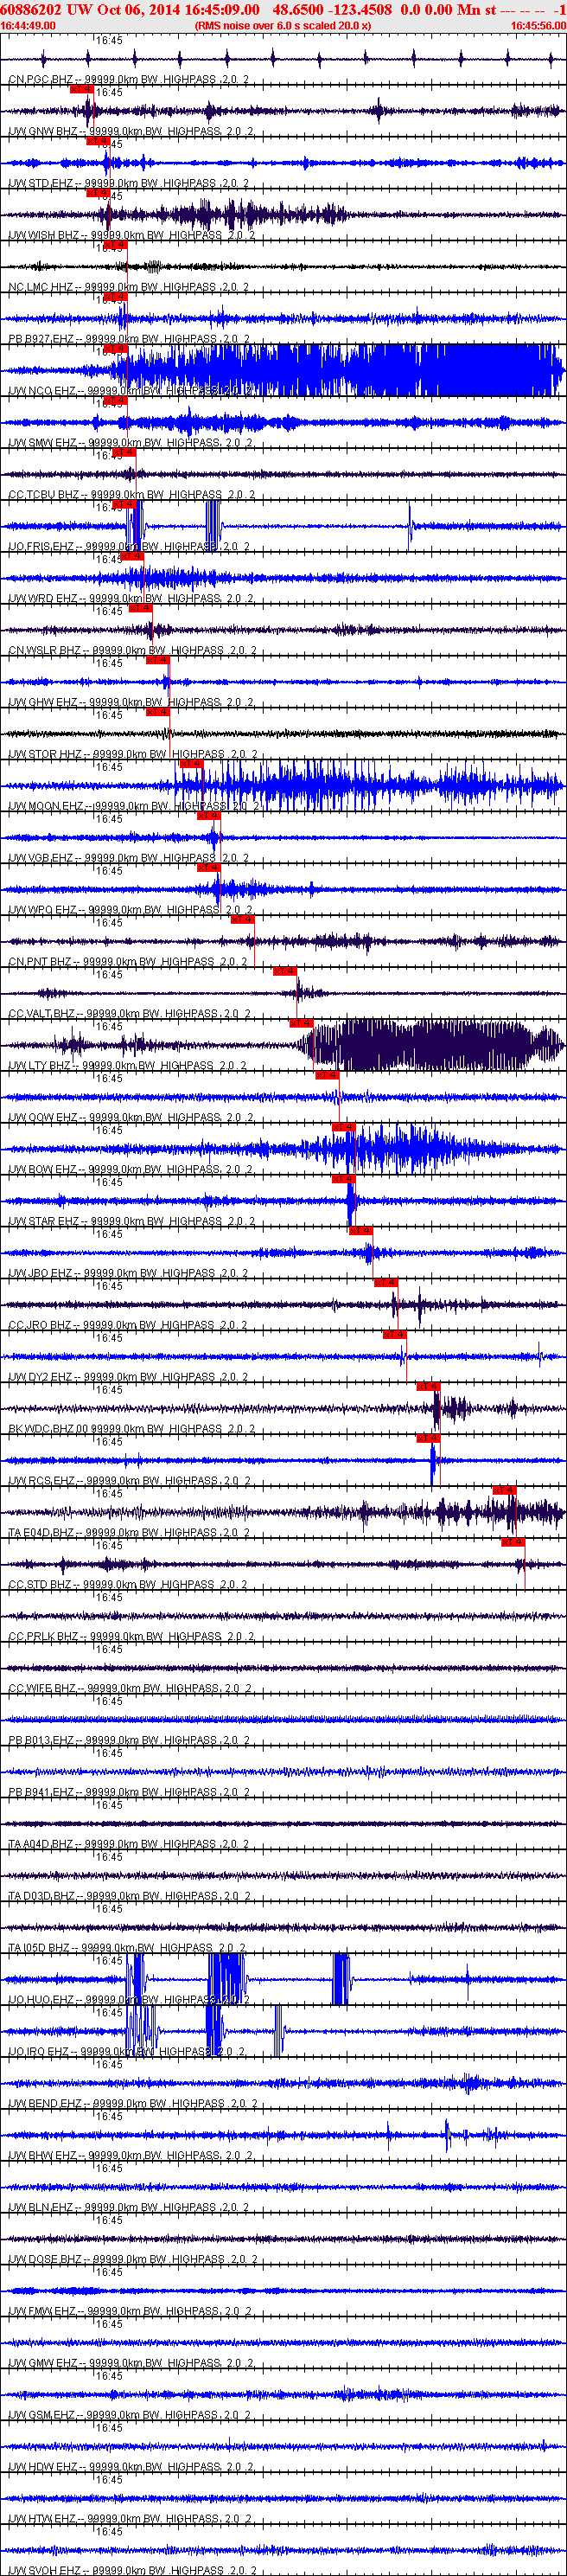The width and height of the screenshot is (567, 2576).
Task: Click the station label 'UW.NCO.EHZ'
Action: click(x=42, y=391)
